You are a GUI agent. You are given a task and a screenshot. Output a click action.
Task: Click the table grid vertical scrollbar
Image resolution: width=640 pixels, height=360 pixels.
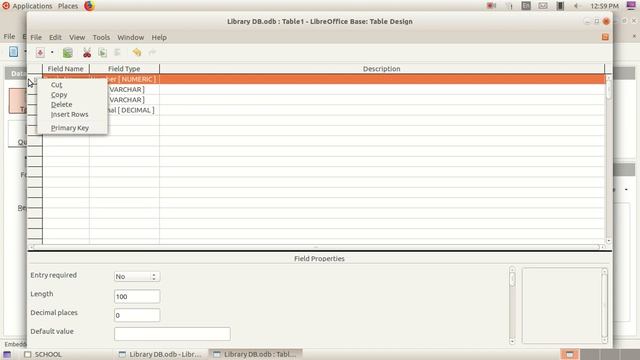609,159
